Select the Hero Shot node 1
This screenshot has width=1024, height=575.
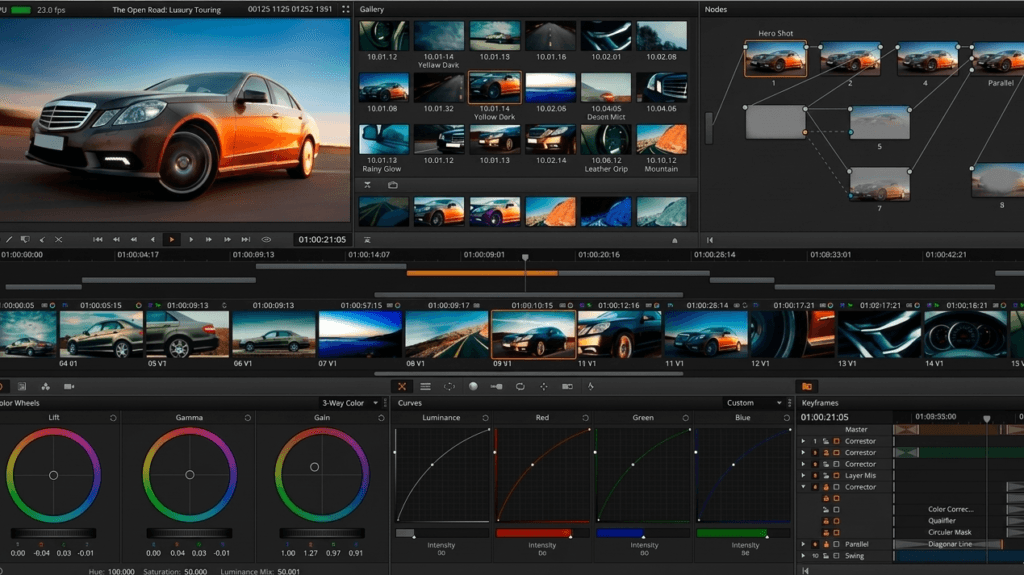[x=775, y=59]
